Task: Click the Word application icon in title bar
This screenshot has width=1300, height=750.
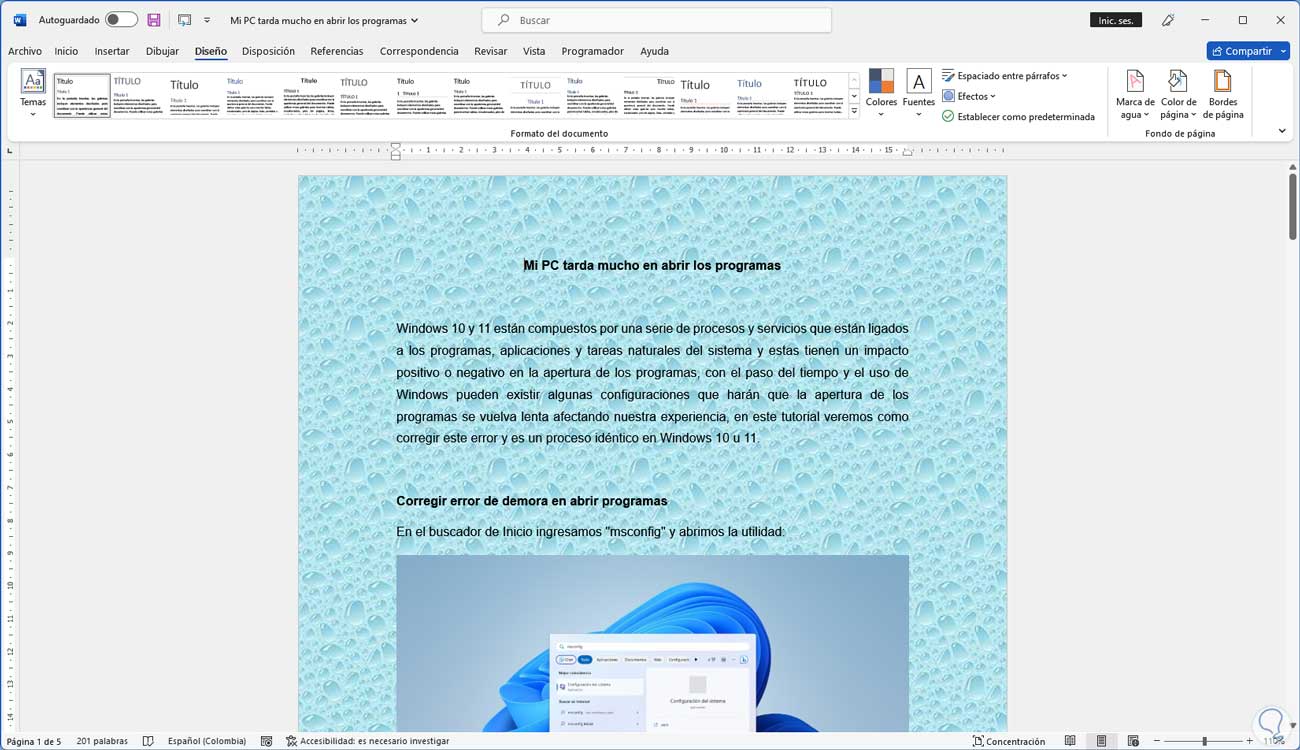Action: (x=20, y=20)
